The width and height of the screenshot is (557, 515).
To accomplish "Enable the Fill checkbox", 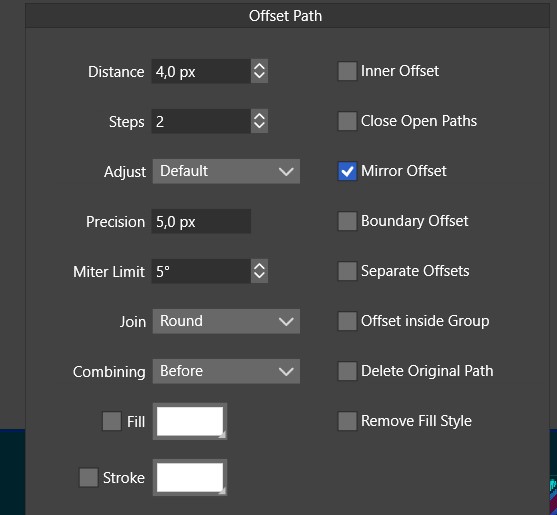I will (112, 421).
